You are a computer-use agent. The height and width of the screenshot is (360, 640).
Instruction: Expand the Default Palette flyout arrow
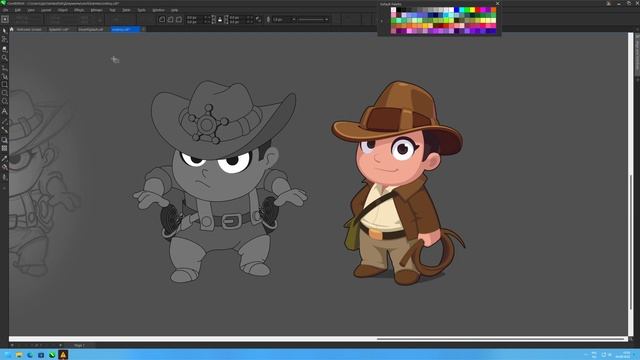382,21
